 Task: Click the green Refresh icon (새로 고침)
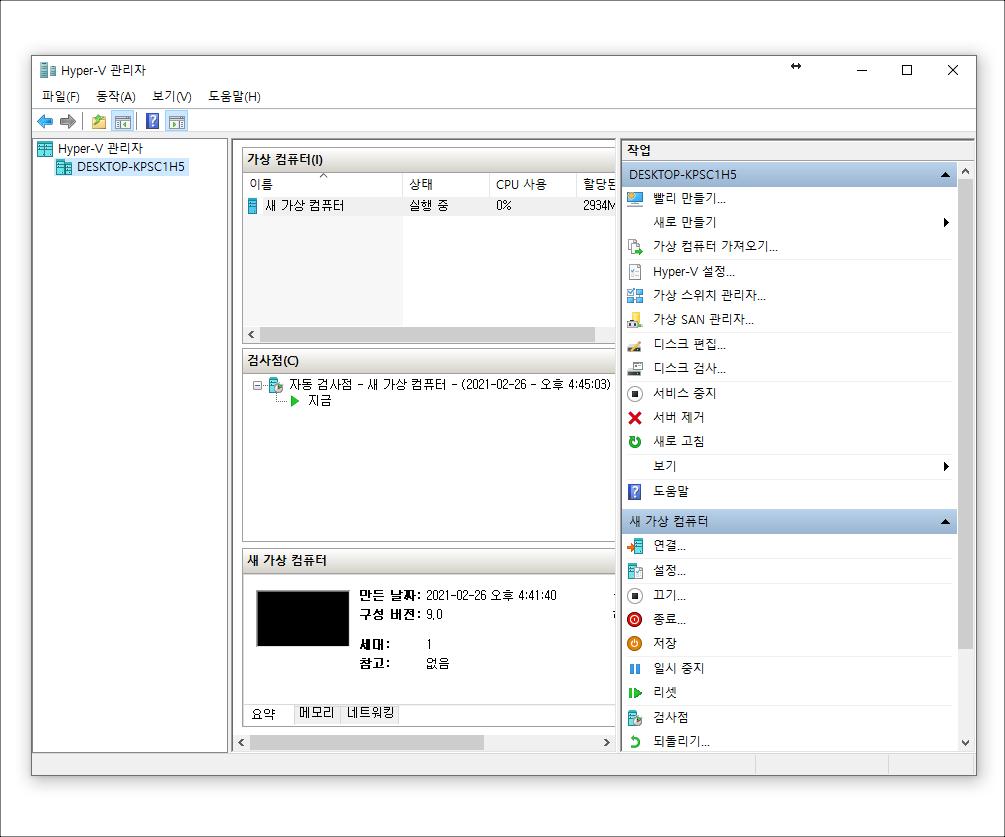[635, 442]
